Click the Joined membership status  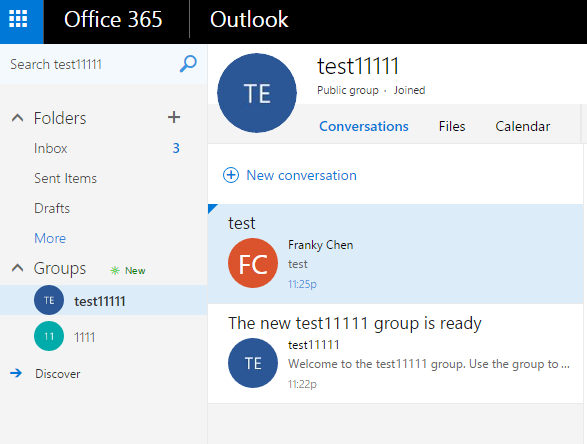pos(409,90)
